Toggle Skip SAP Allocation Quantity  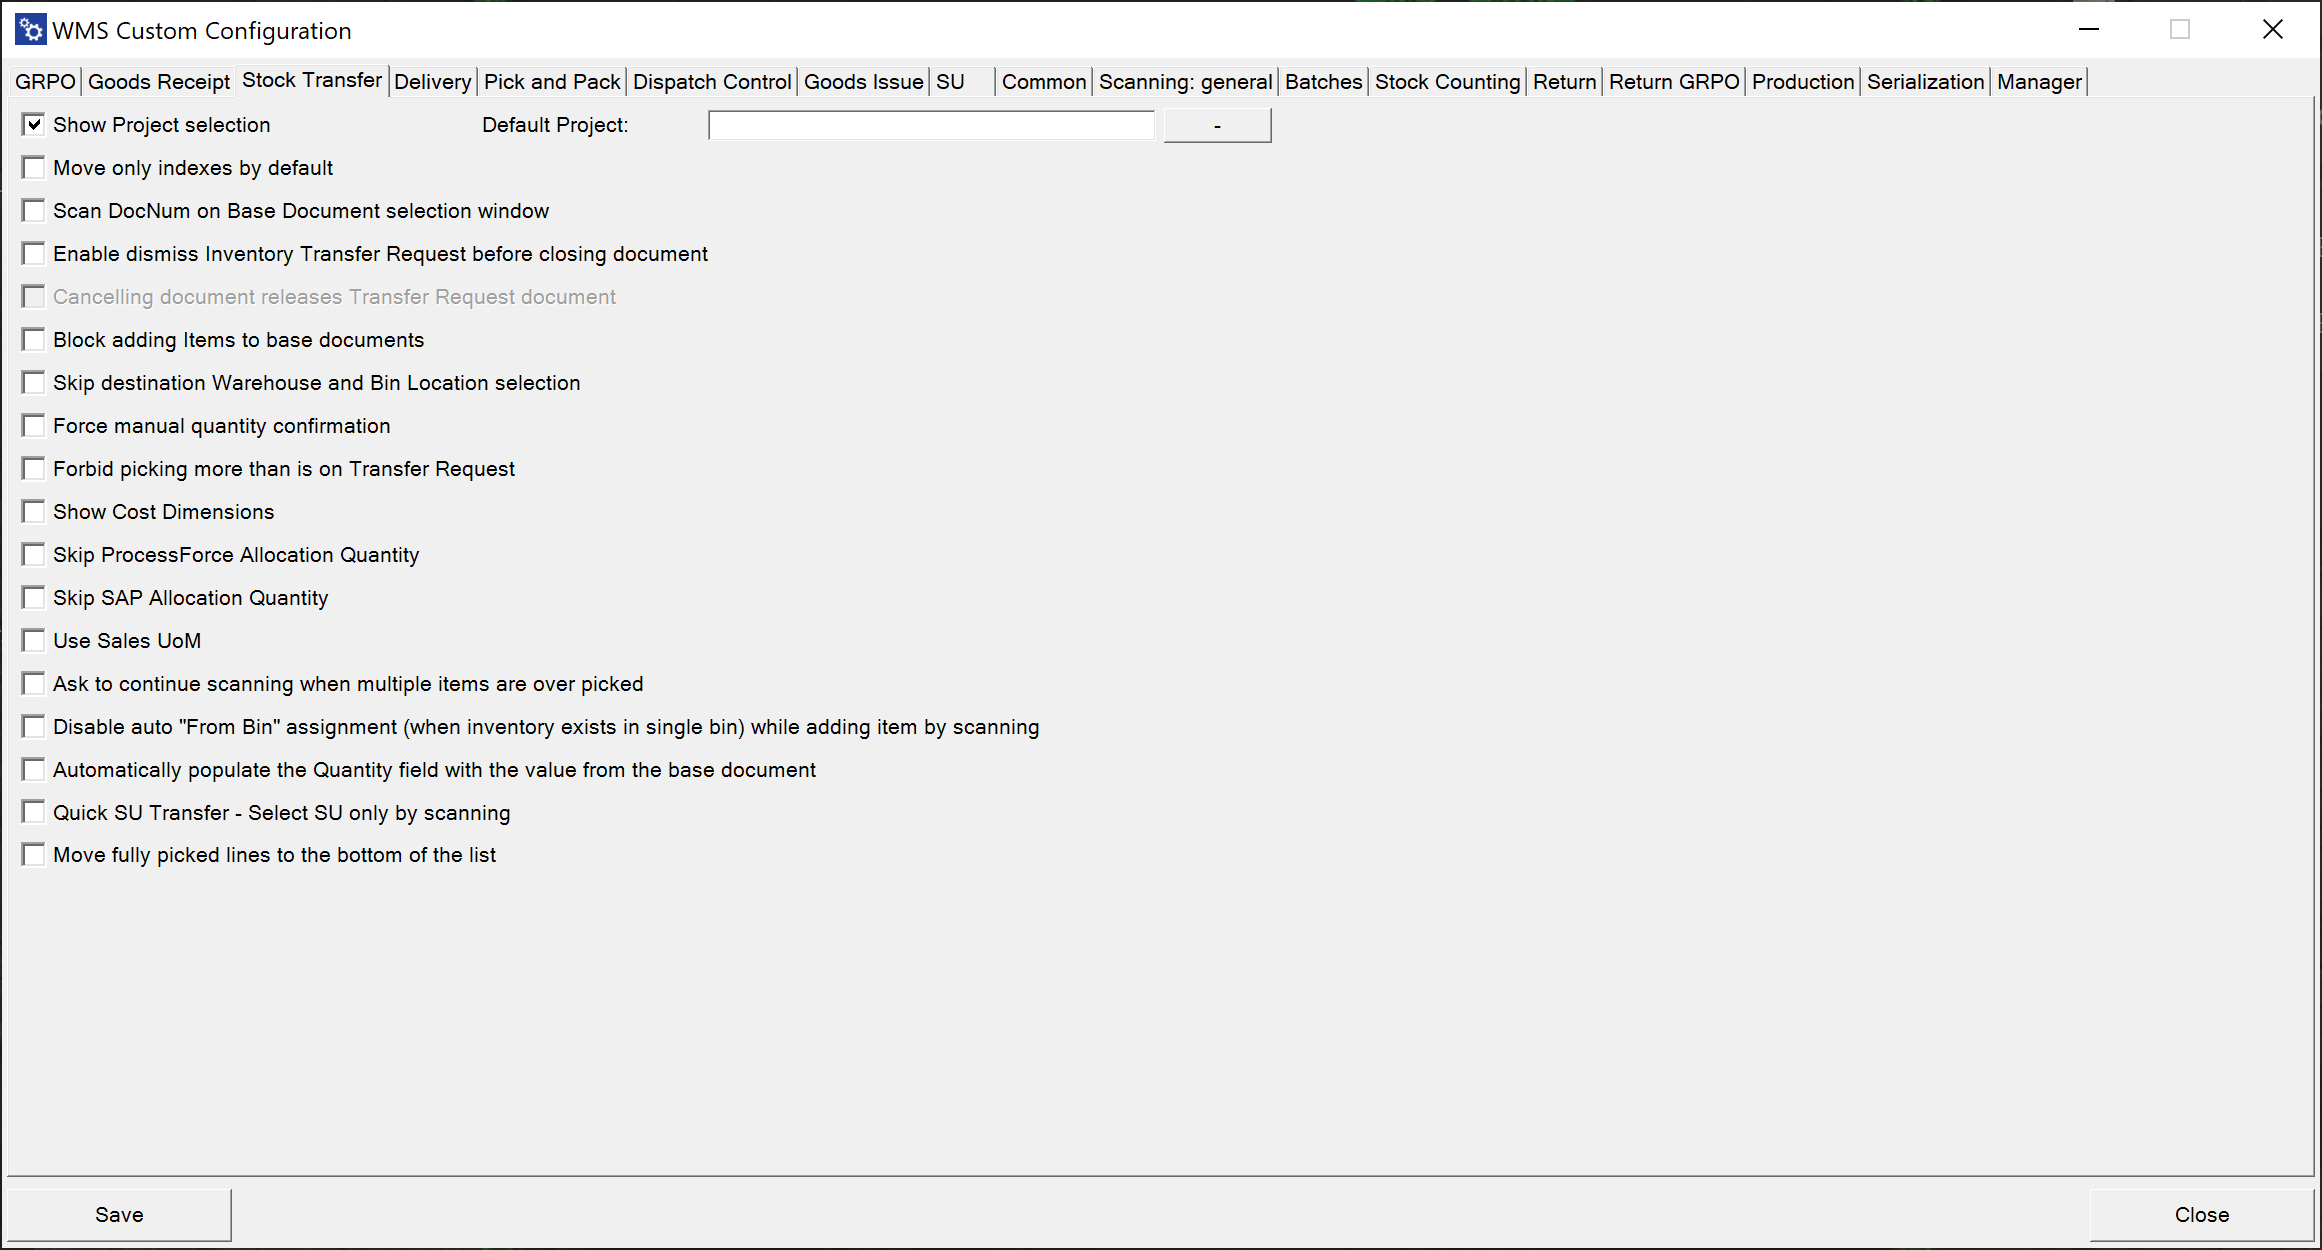pyautogui.click(x=34, y=598)
